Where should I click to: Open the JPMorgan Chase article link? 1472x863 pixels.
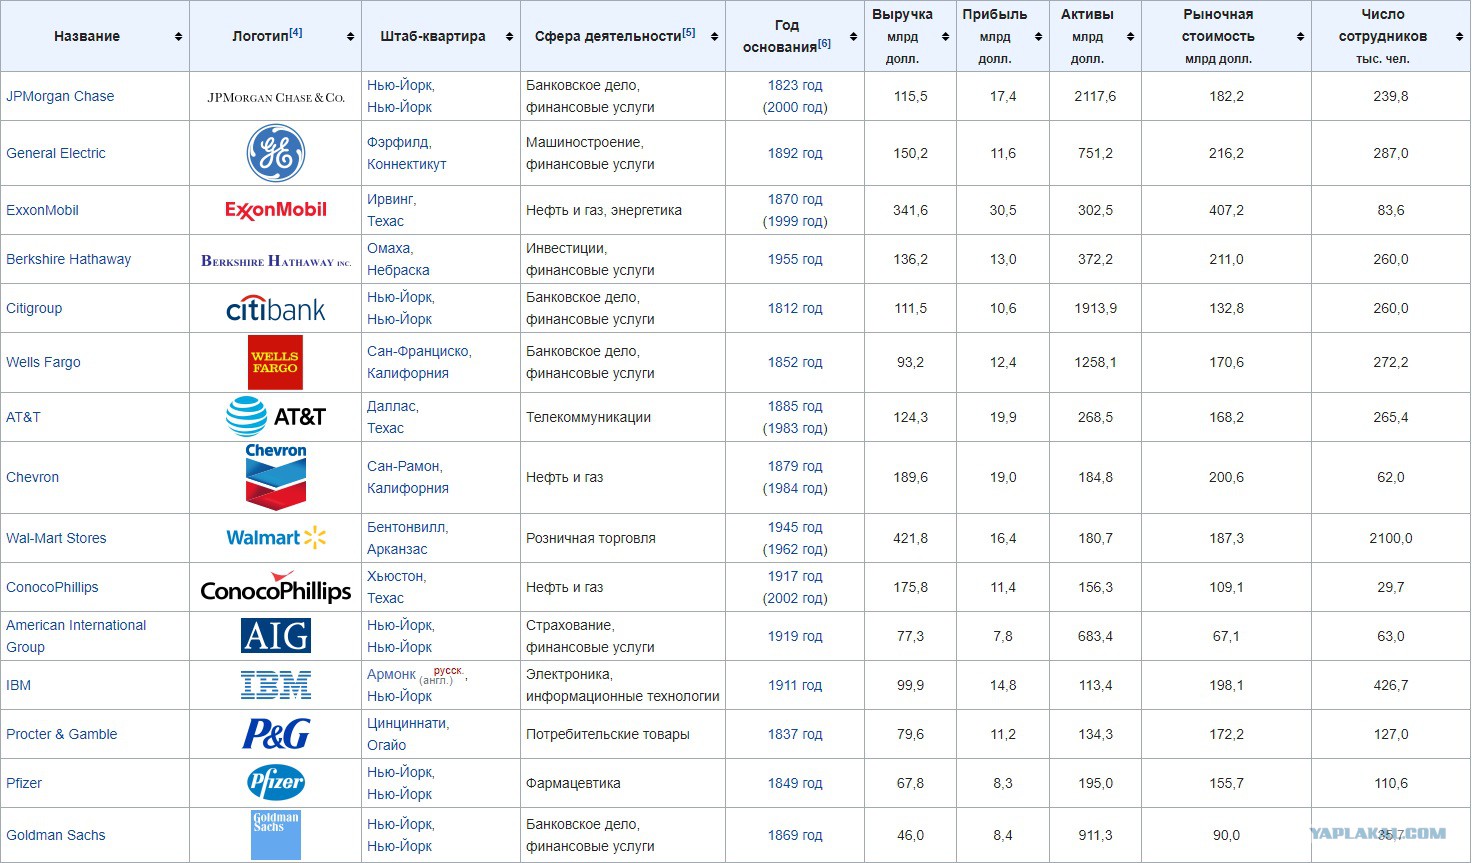tap(60, 96)
